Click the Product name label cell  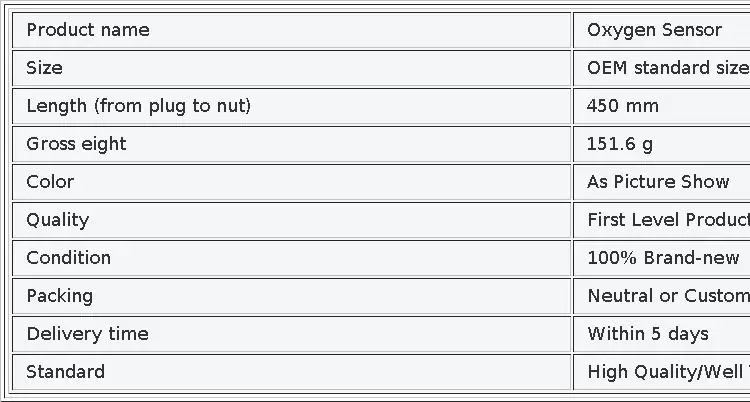tap(292, 30)
